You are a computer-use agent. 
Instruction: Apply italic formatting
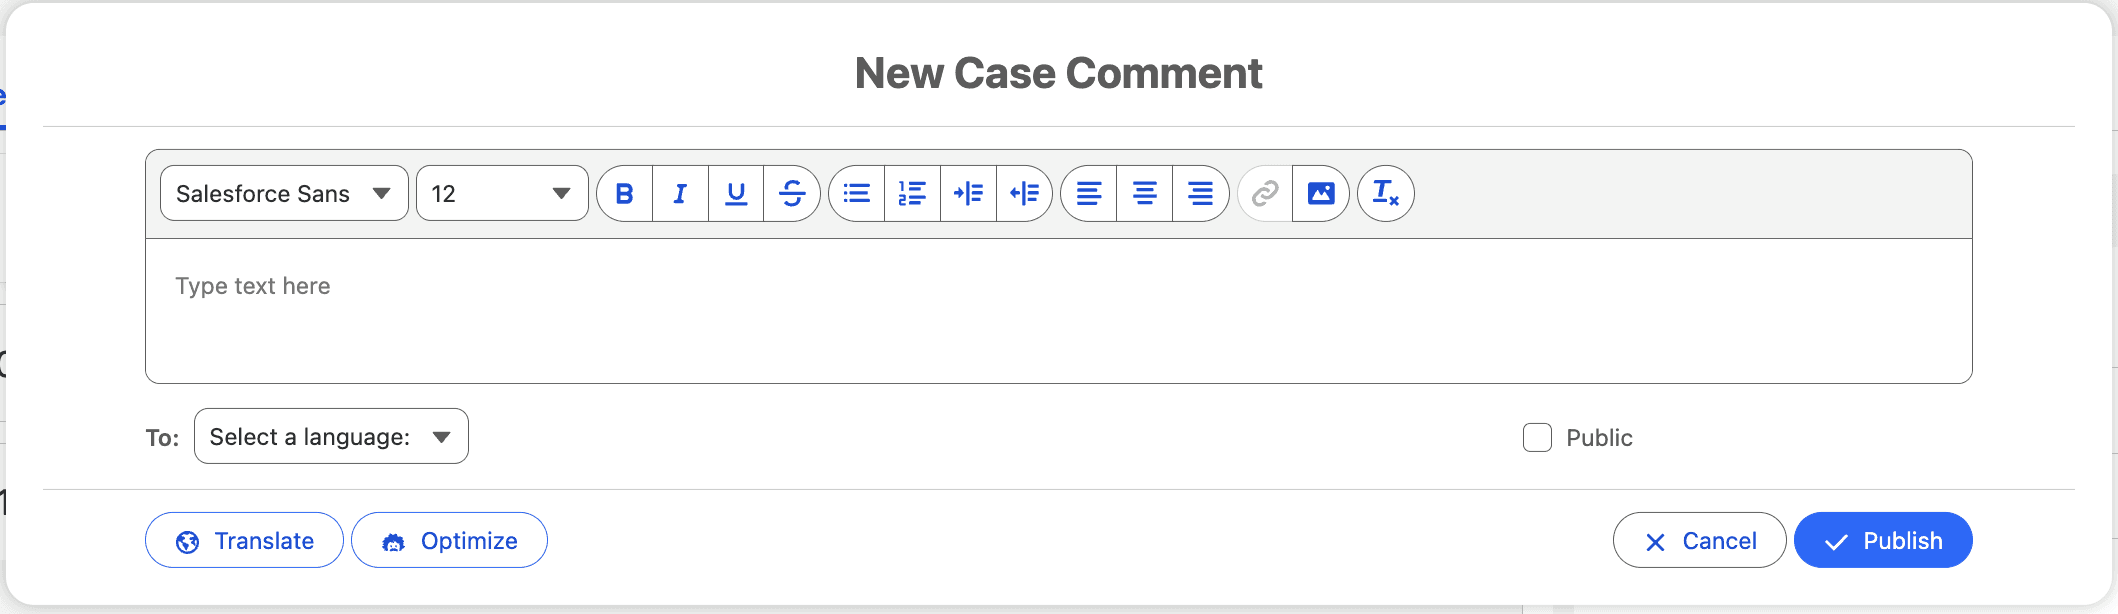679,194
